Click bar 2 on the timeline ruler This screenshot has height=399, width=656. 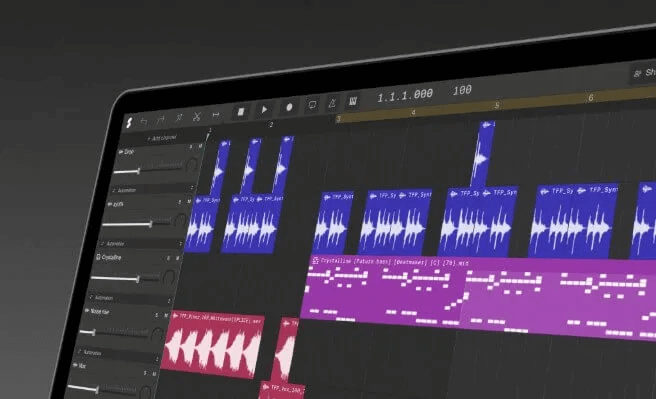click(x=271, y=125)
